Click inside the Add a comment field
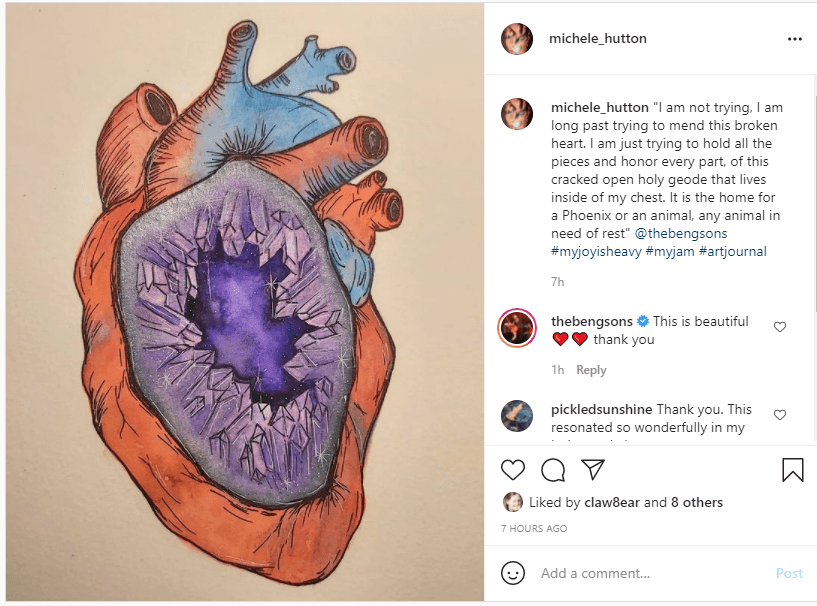Viewport: 817px width, 606px height. [x=650, y=573]
